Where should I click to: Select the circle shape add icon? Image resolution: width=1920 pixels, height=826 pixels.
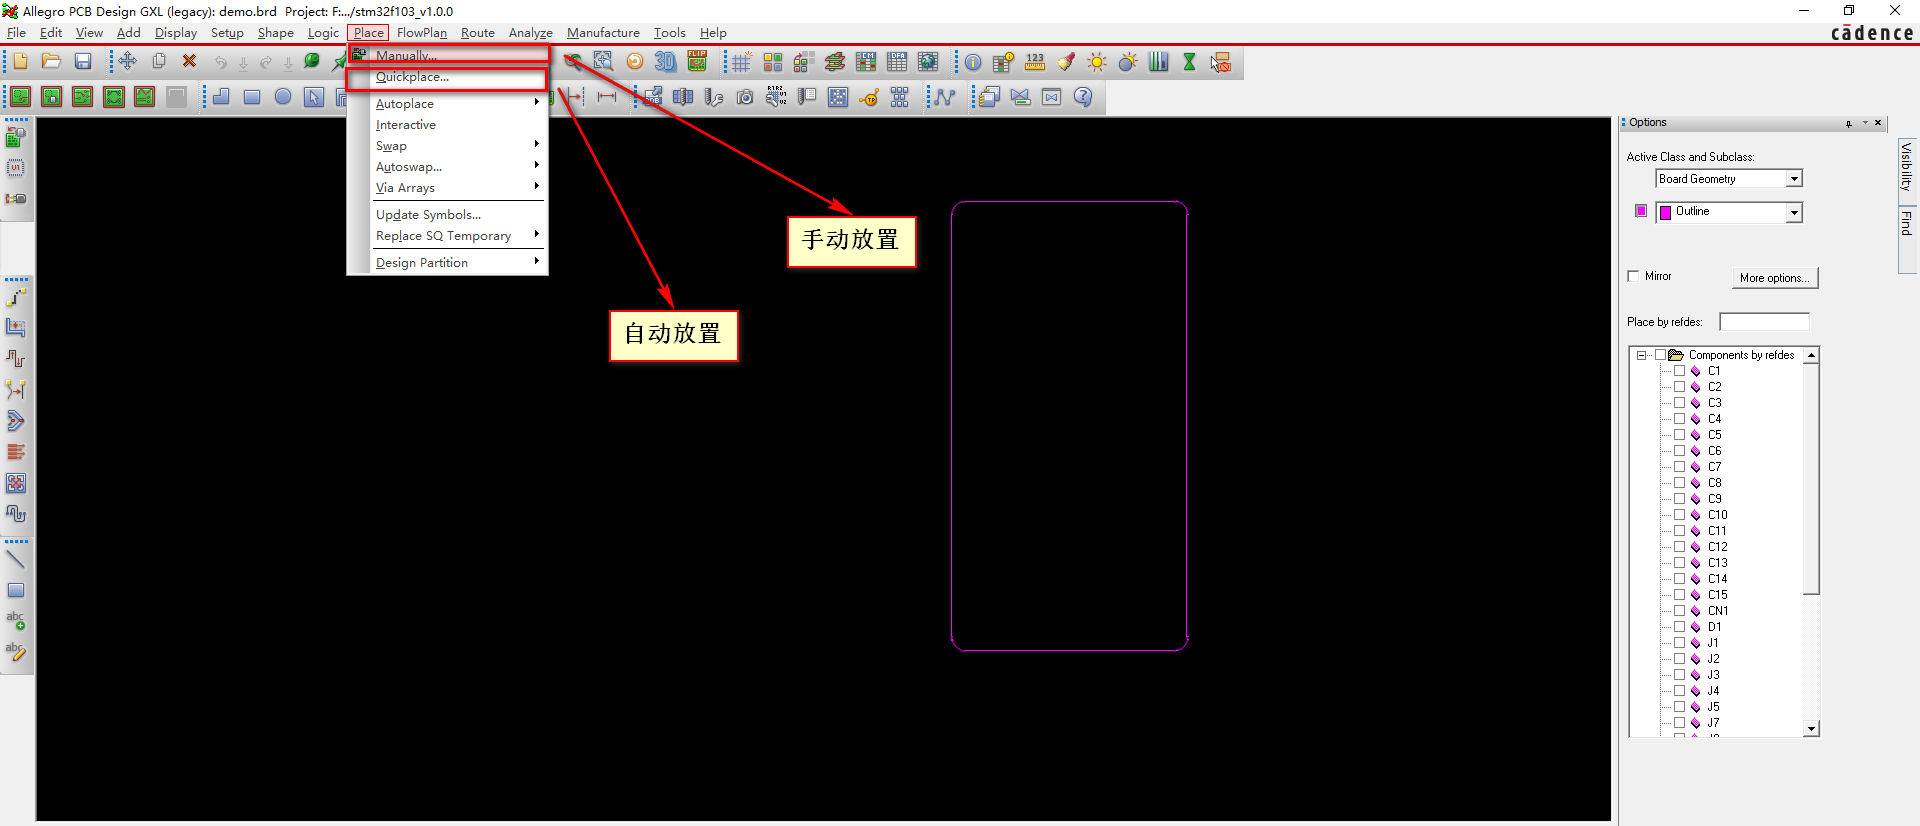(x=283, y=97)
